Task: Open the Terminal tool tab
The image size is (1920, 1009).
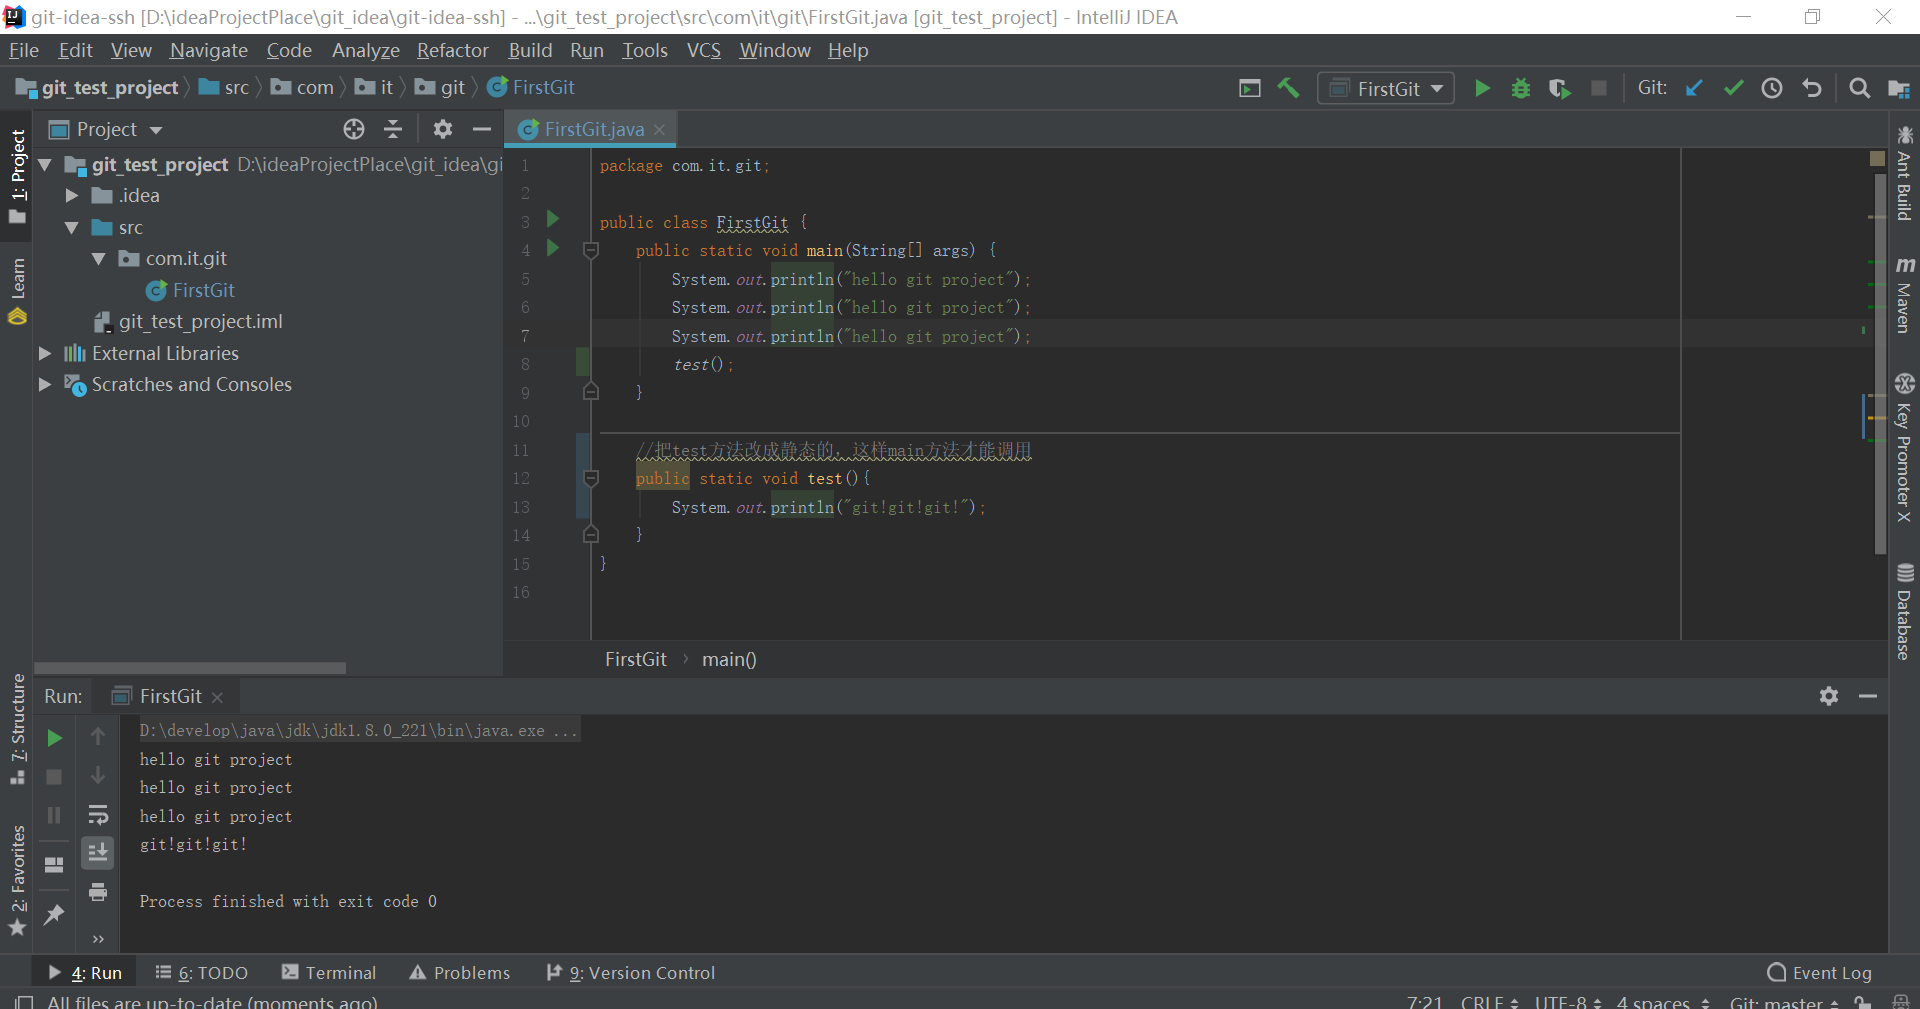Action: tap(329, 972)
